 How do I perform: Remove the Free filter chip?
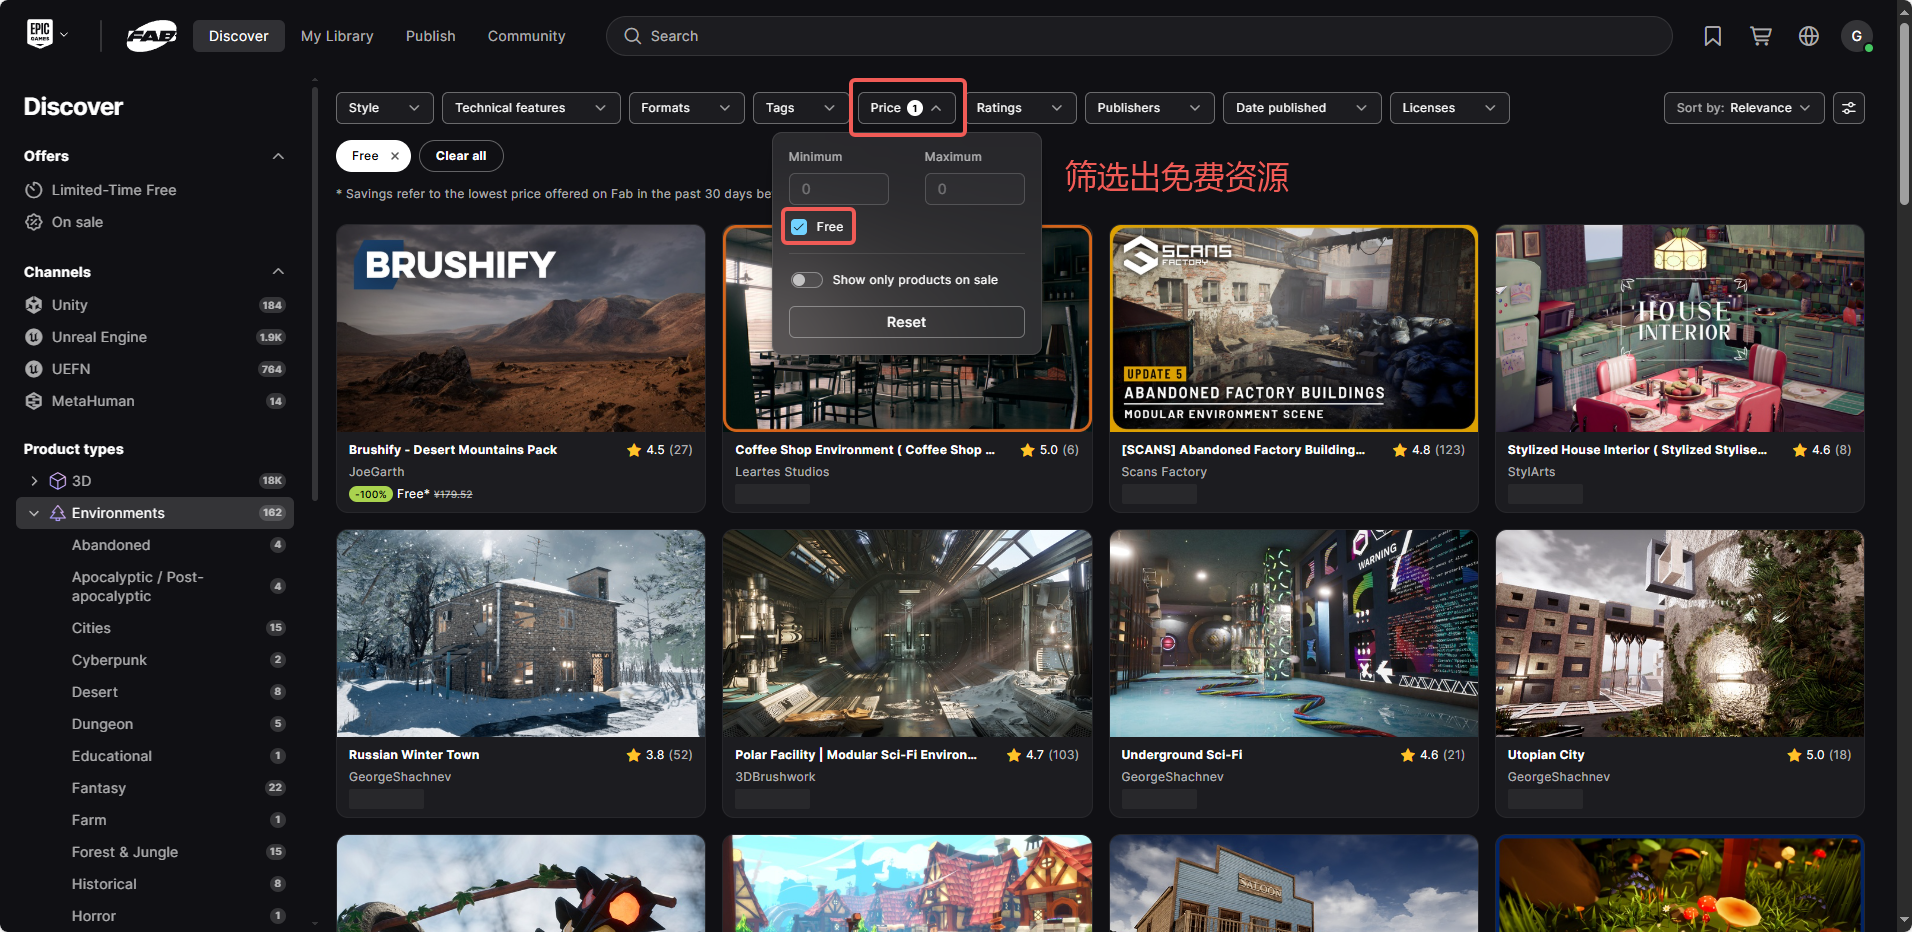tap(395, 156)
